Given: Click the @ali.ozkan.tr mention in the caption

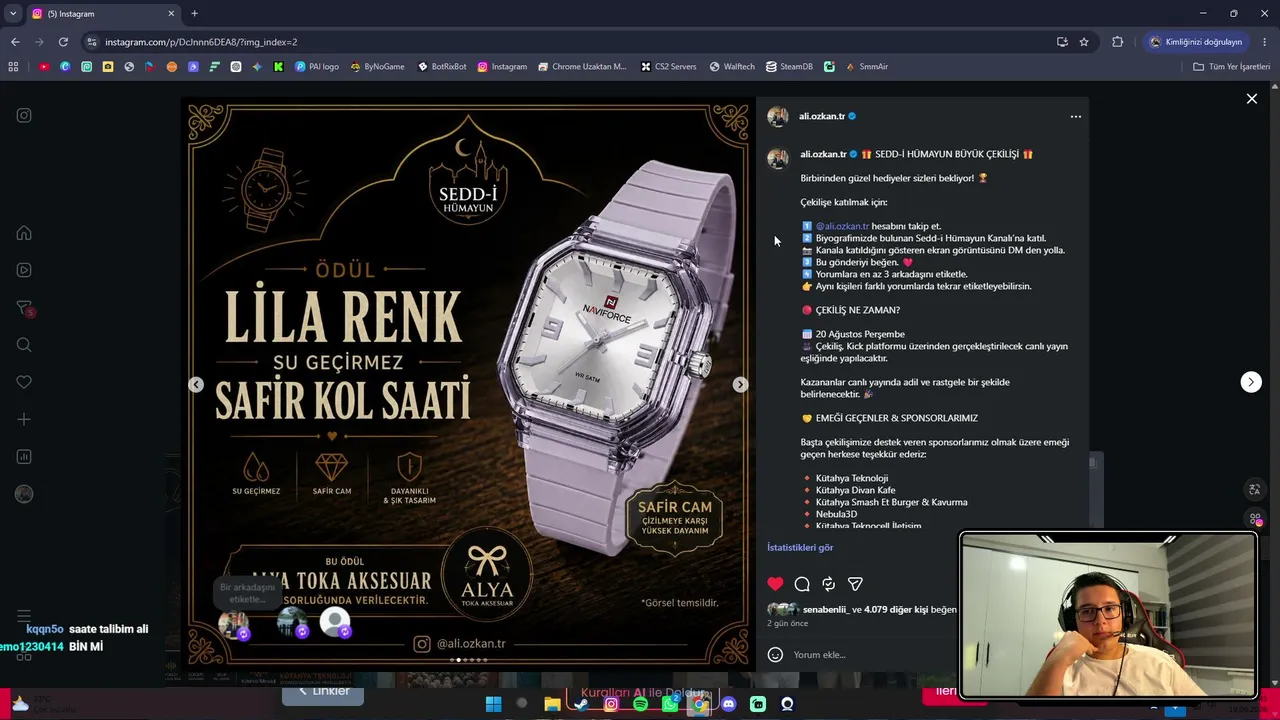Looking at the screenshot, I should point(842,227).
